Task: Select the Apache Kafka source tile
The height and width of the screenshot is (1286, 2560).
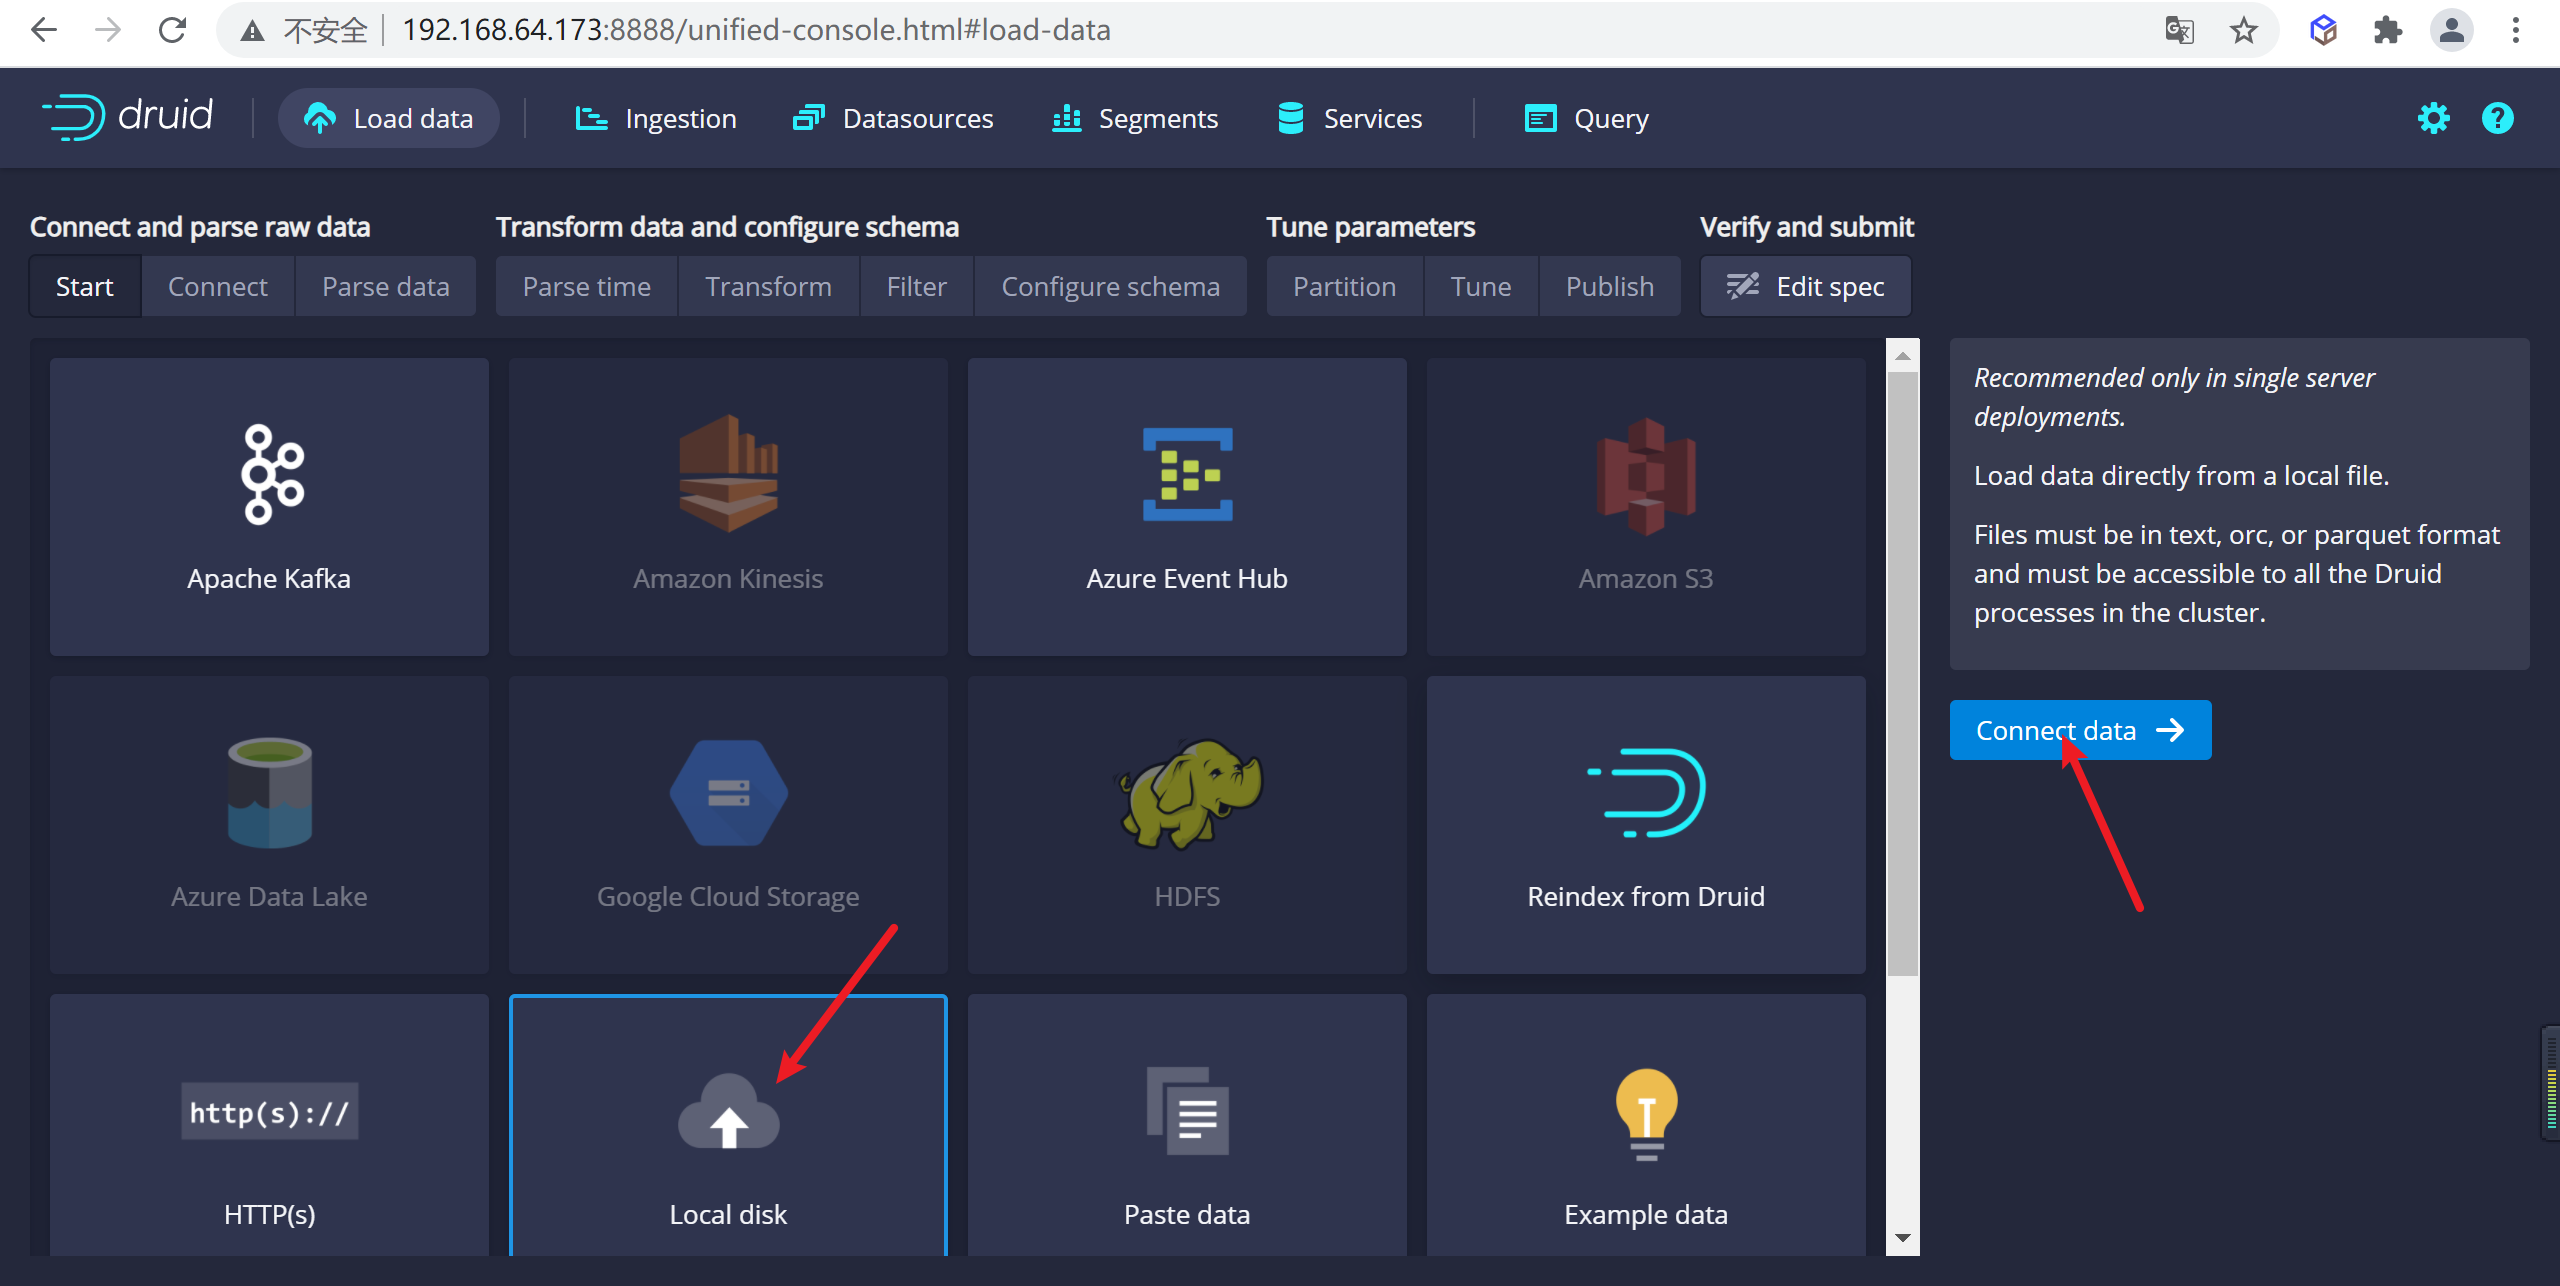Action: (269, 507)
